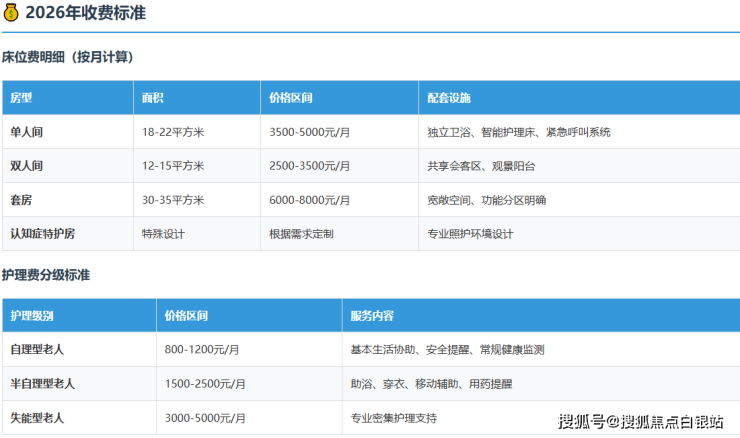Click the 共享会客区、观景阳台 facilities cell
Viewport: 740px width, 438px height.
pyautogui.click(x=481, y=166)
